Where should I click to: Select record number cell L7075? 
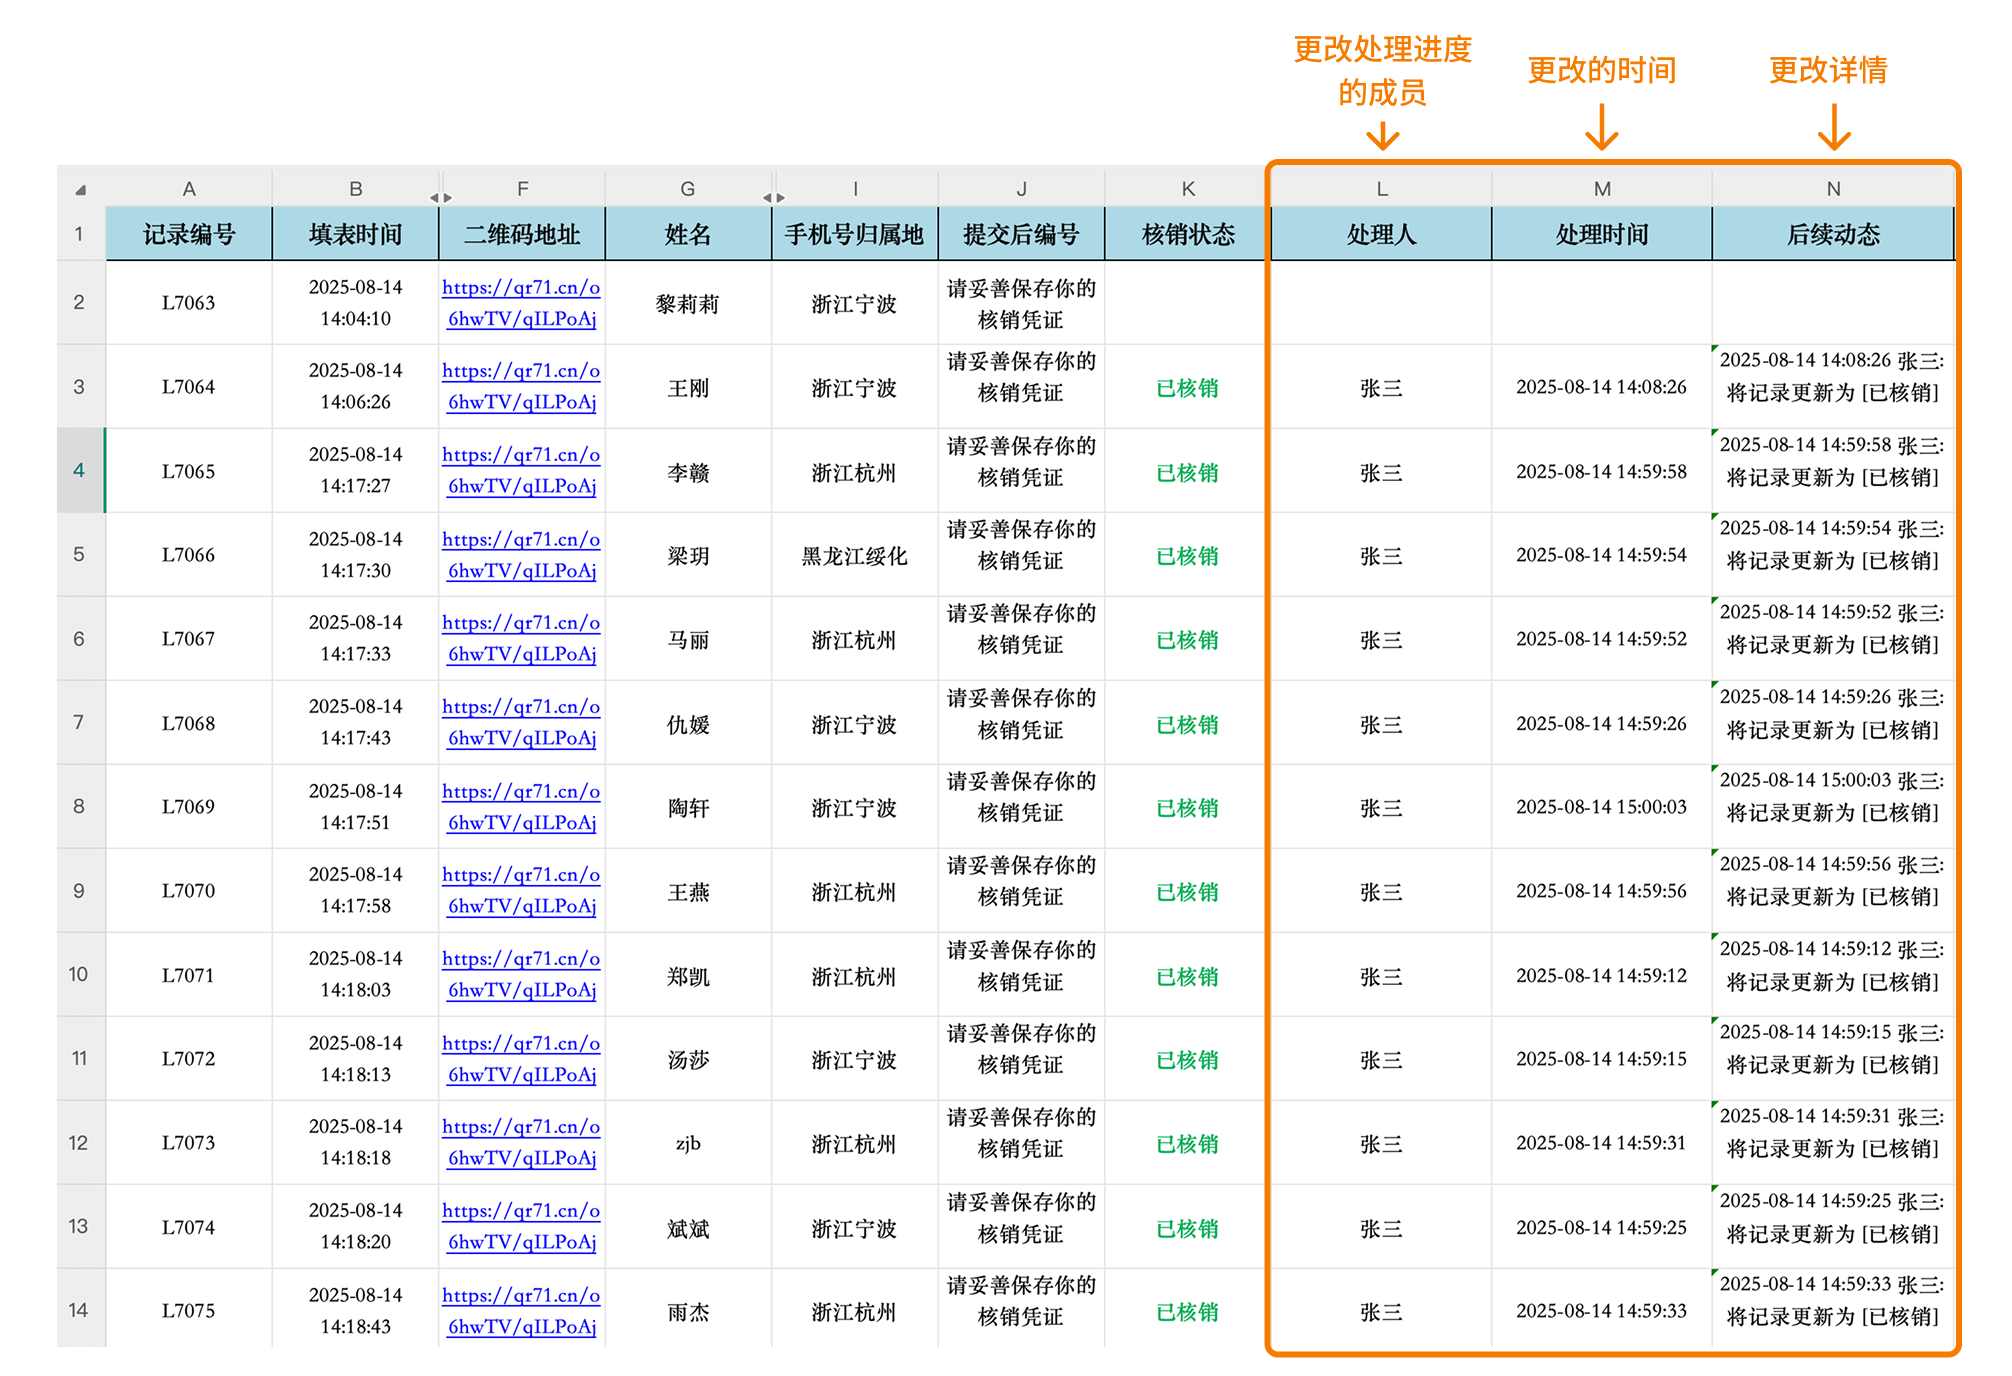point(188,1310)
